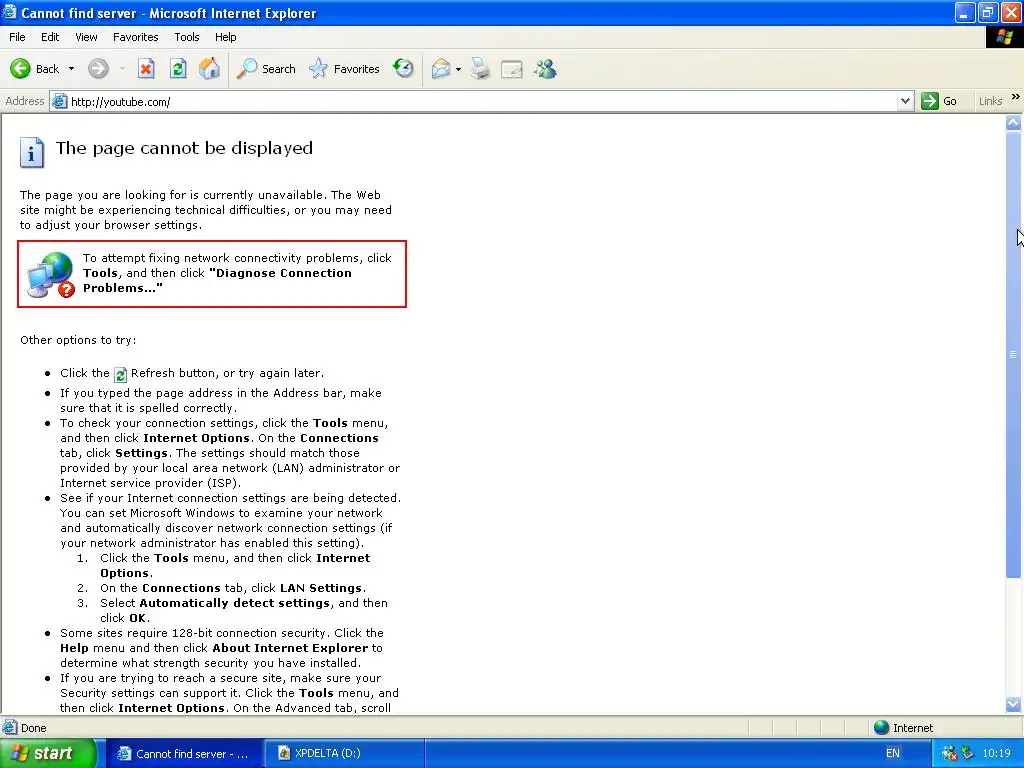Open the Windows start menu
The width and height of the screenshot is (1024, 768).
coord(47,754)
